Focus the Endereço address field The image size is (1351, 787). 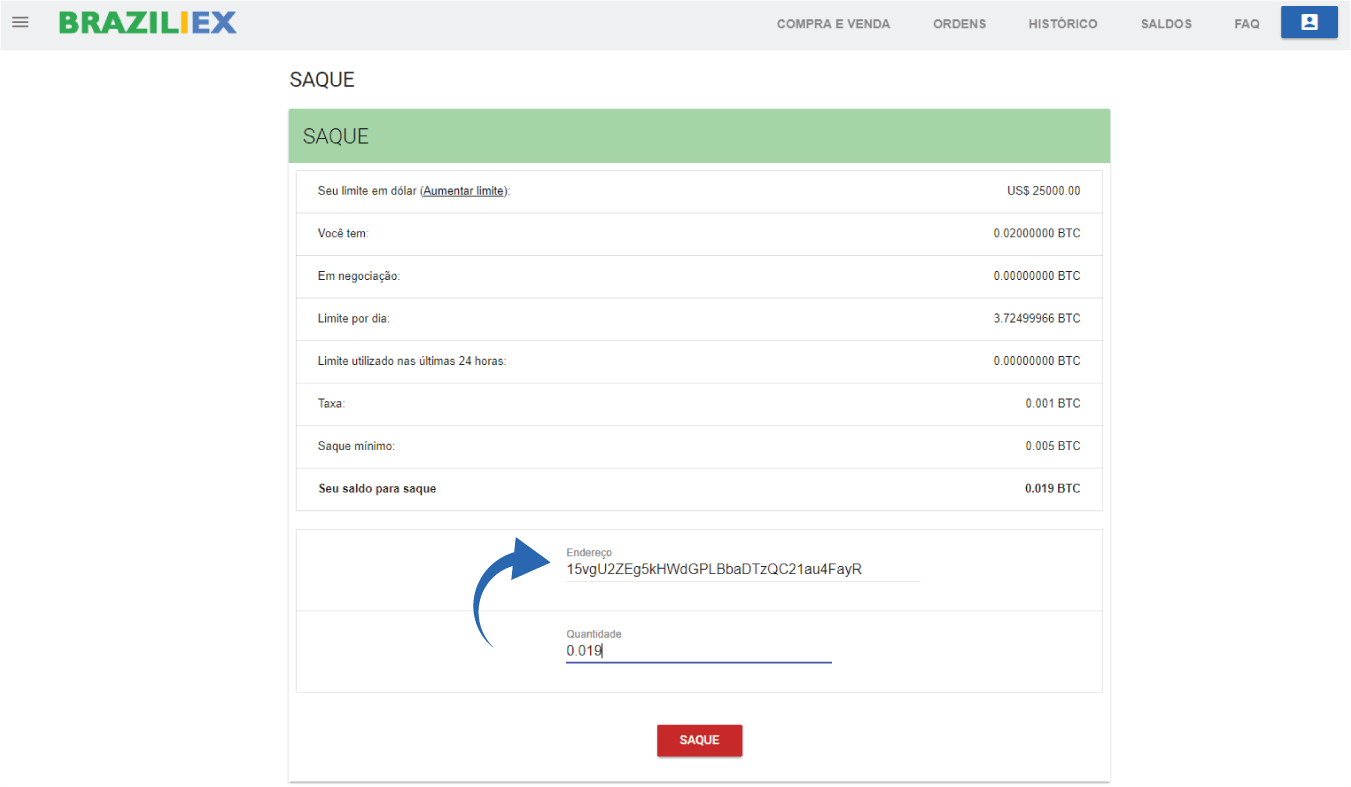pyautogui.click(x=741, y=570)
